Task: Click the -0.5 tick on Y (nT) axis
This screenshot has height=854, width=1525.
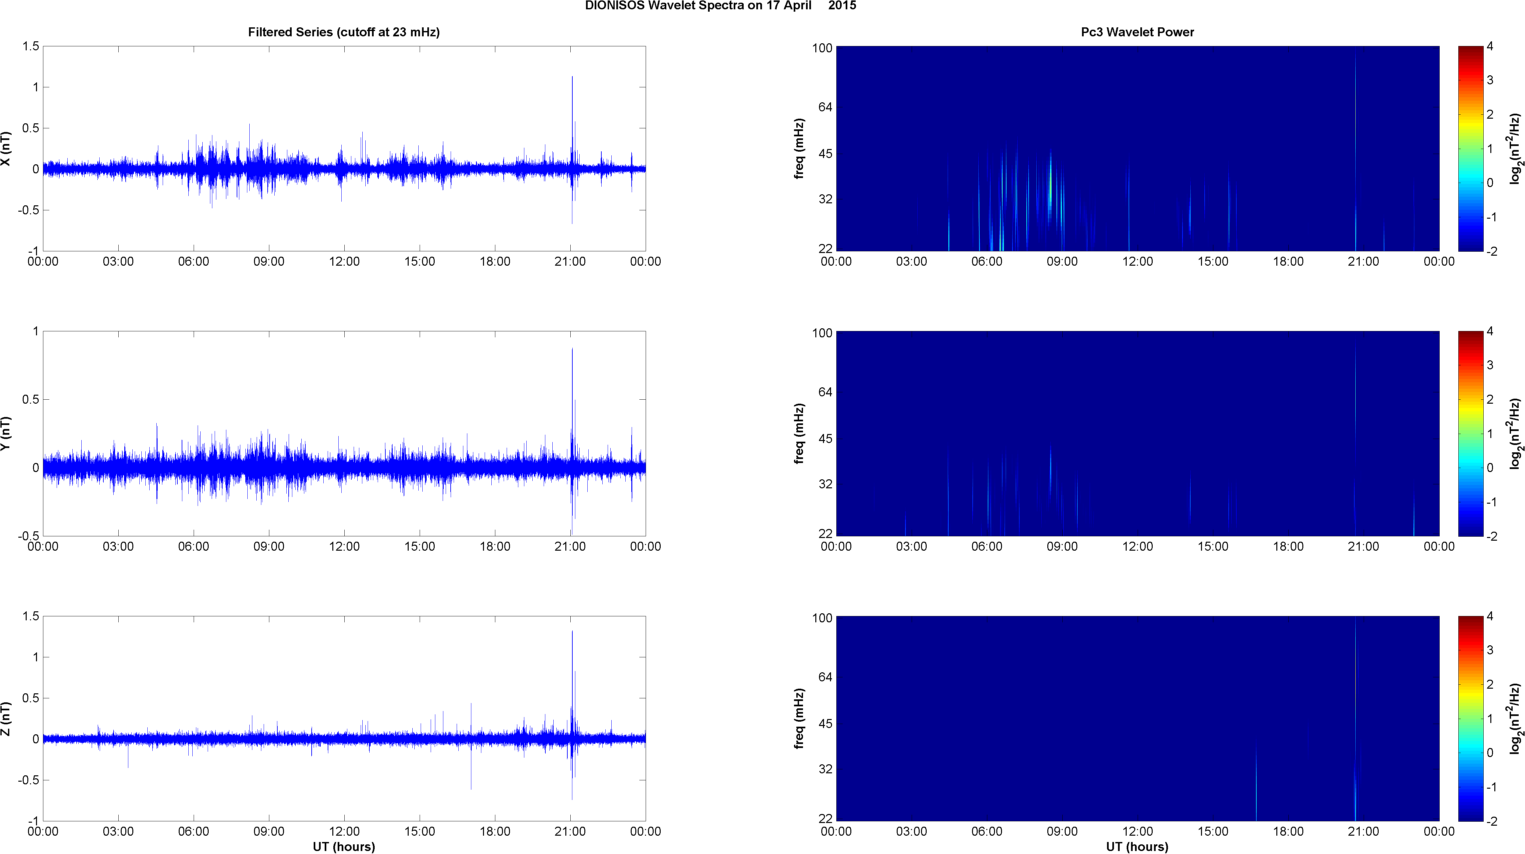Action: pos(28,537)
